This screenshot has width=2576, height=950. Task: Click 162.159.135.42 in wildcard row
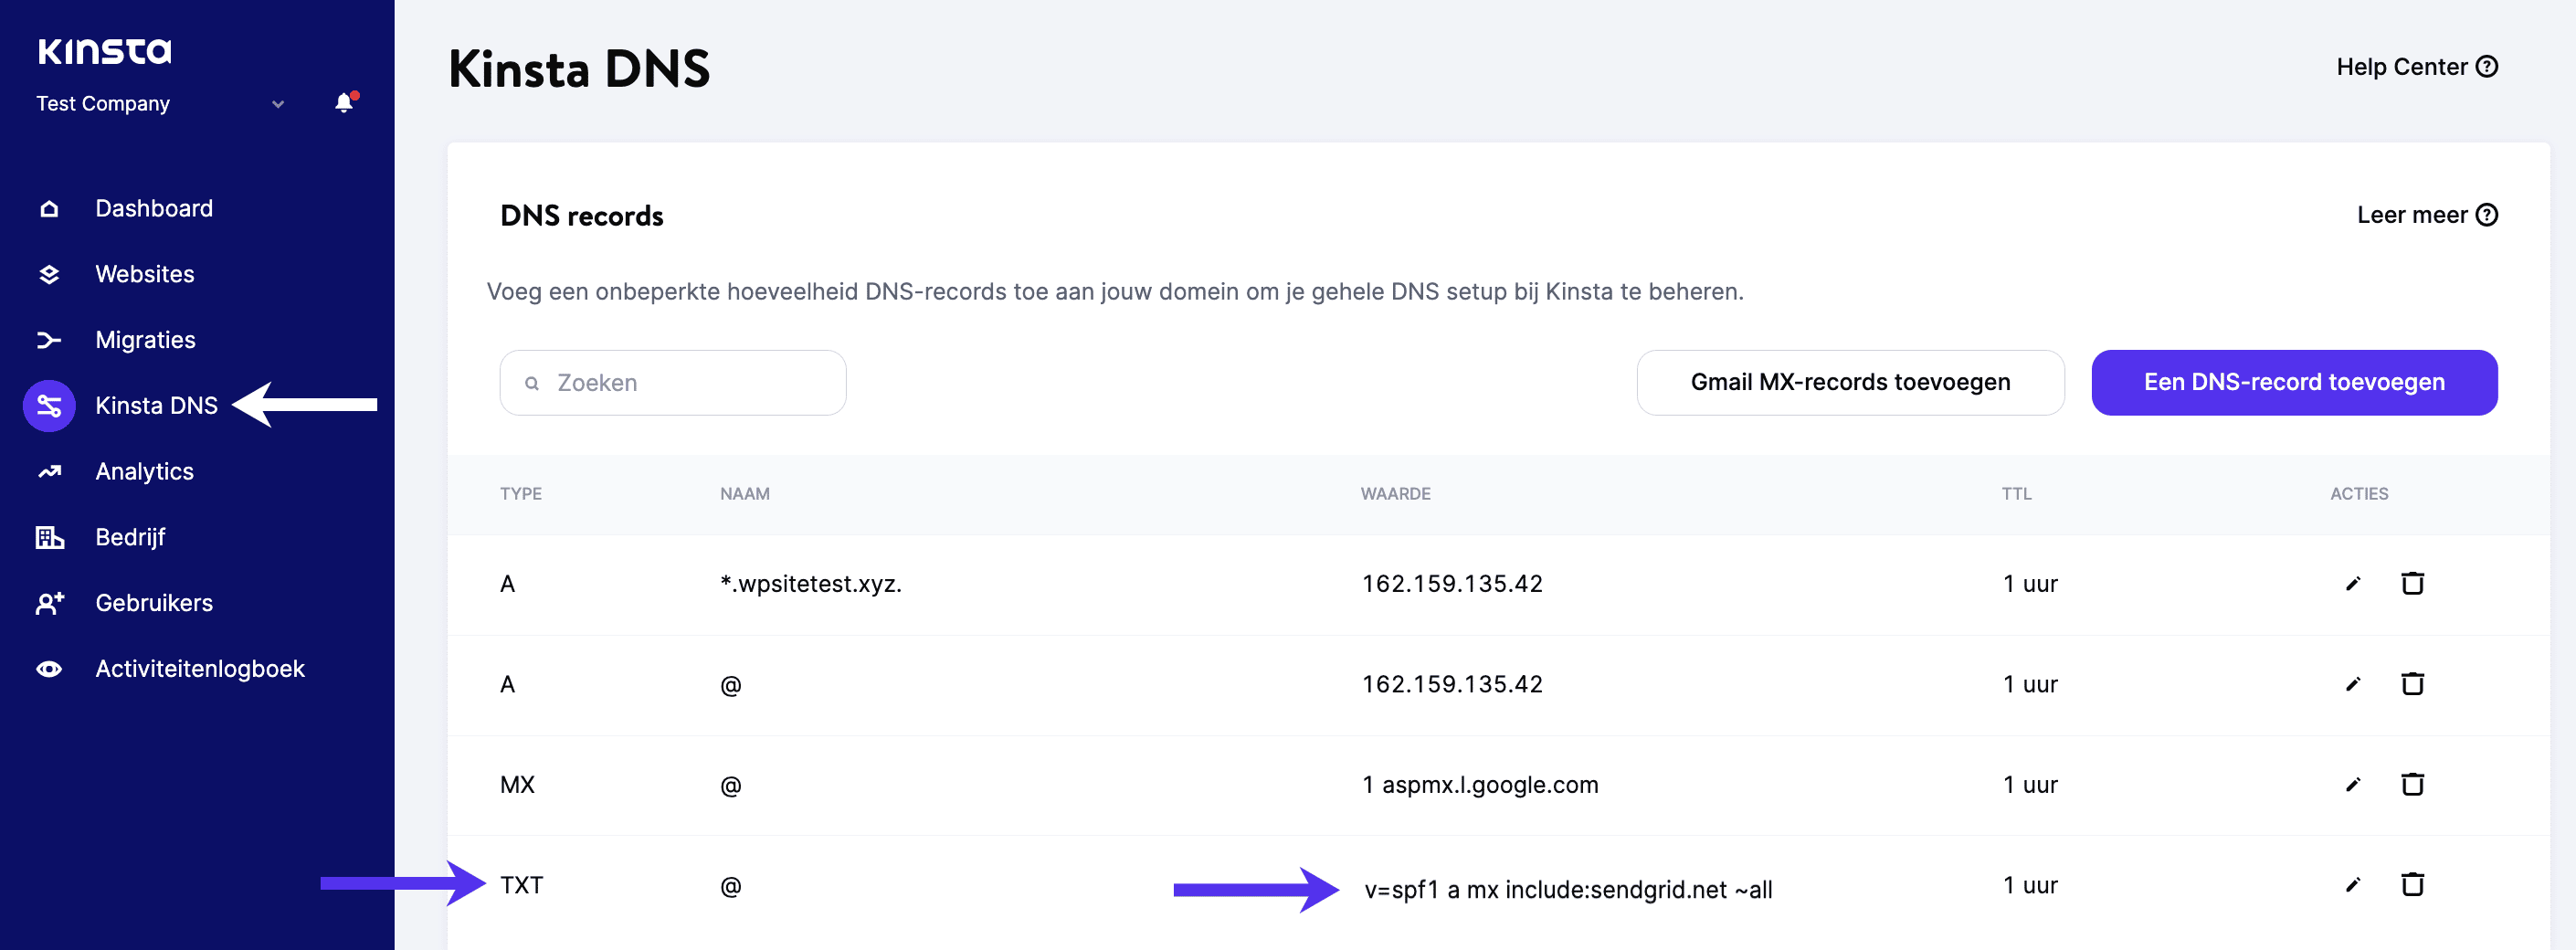click(1452, 584)
